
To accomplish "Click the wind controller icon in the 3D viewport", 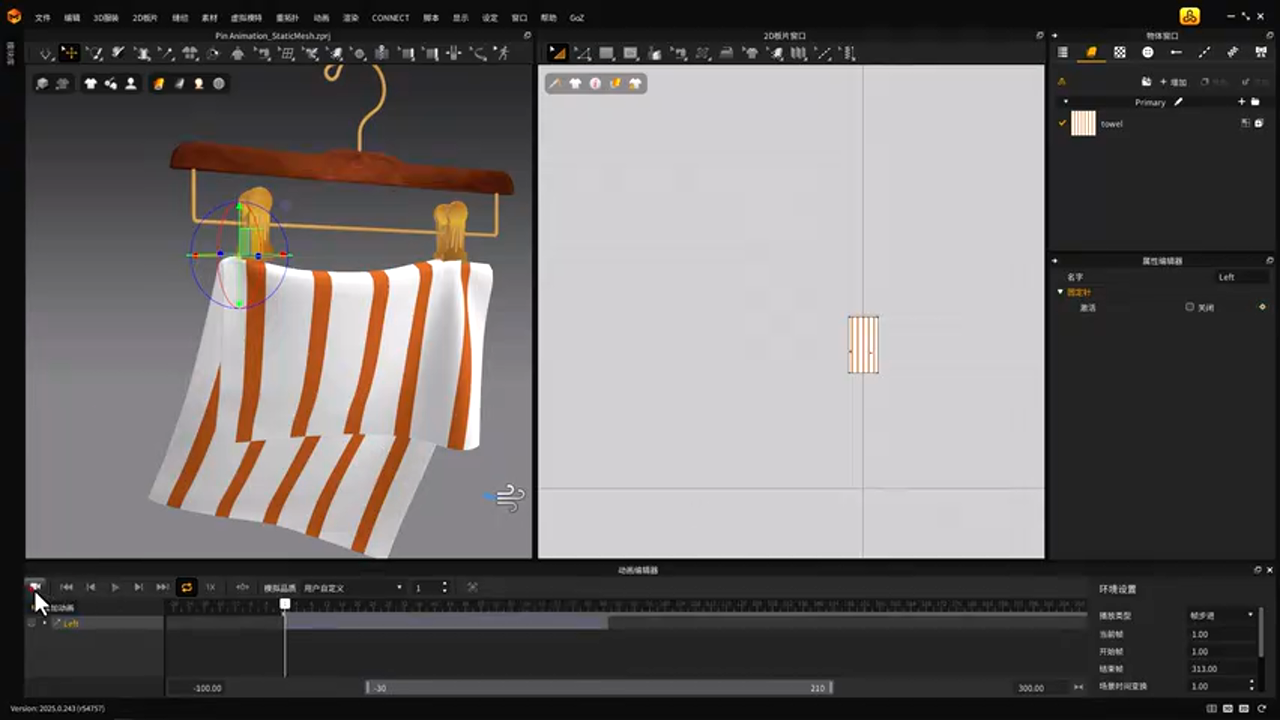I will pyautogui.click(x=509, y=497).
